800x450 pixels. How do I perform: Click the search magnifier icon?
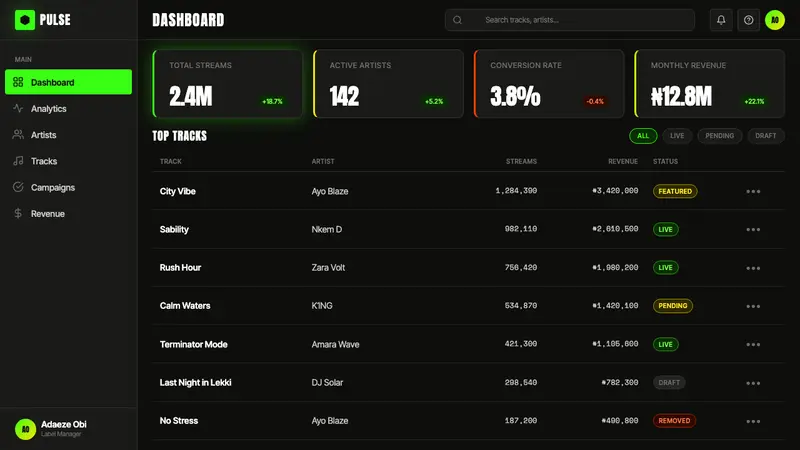[x=458, y=20]
